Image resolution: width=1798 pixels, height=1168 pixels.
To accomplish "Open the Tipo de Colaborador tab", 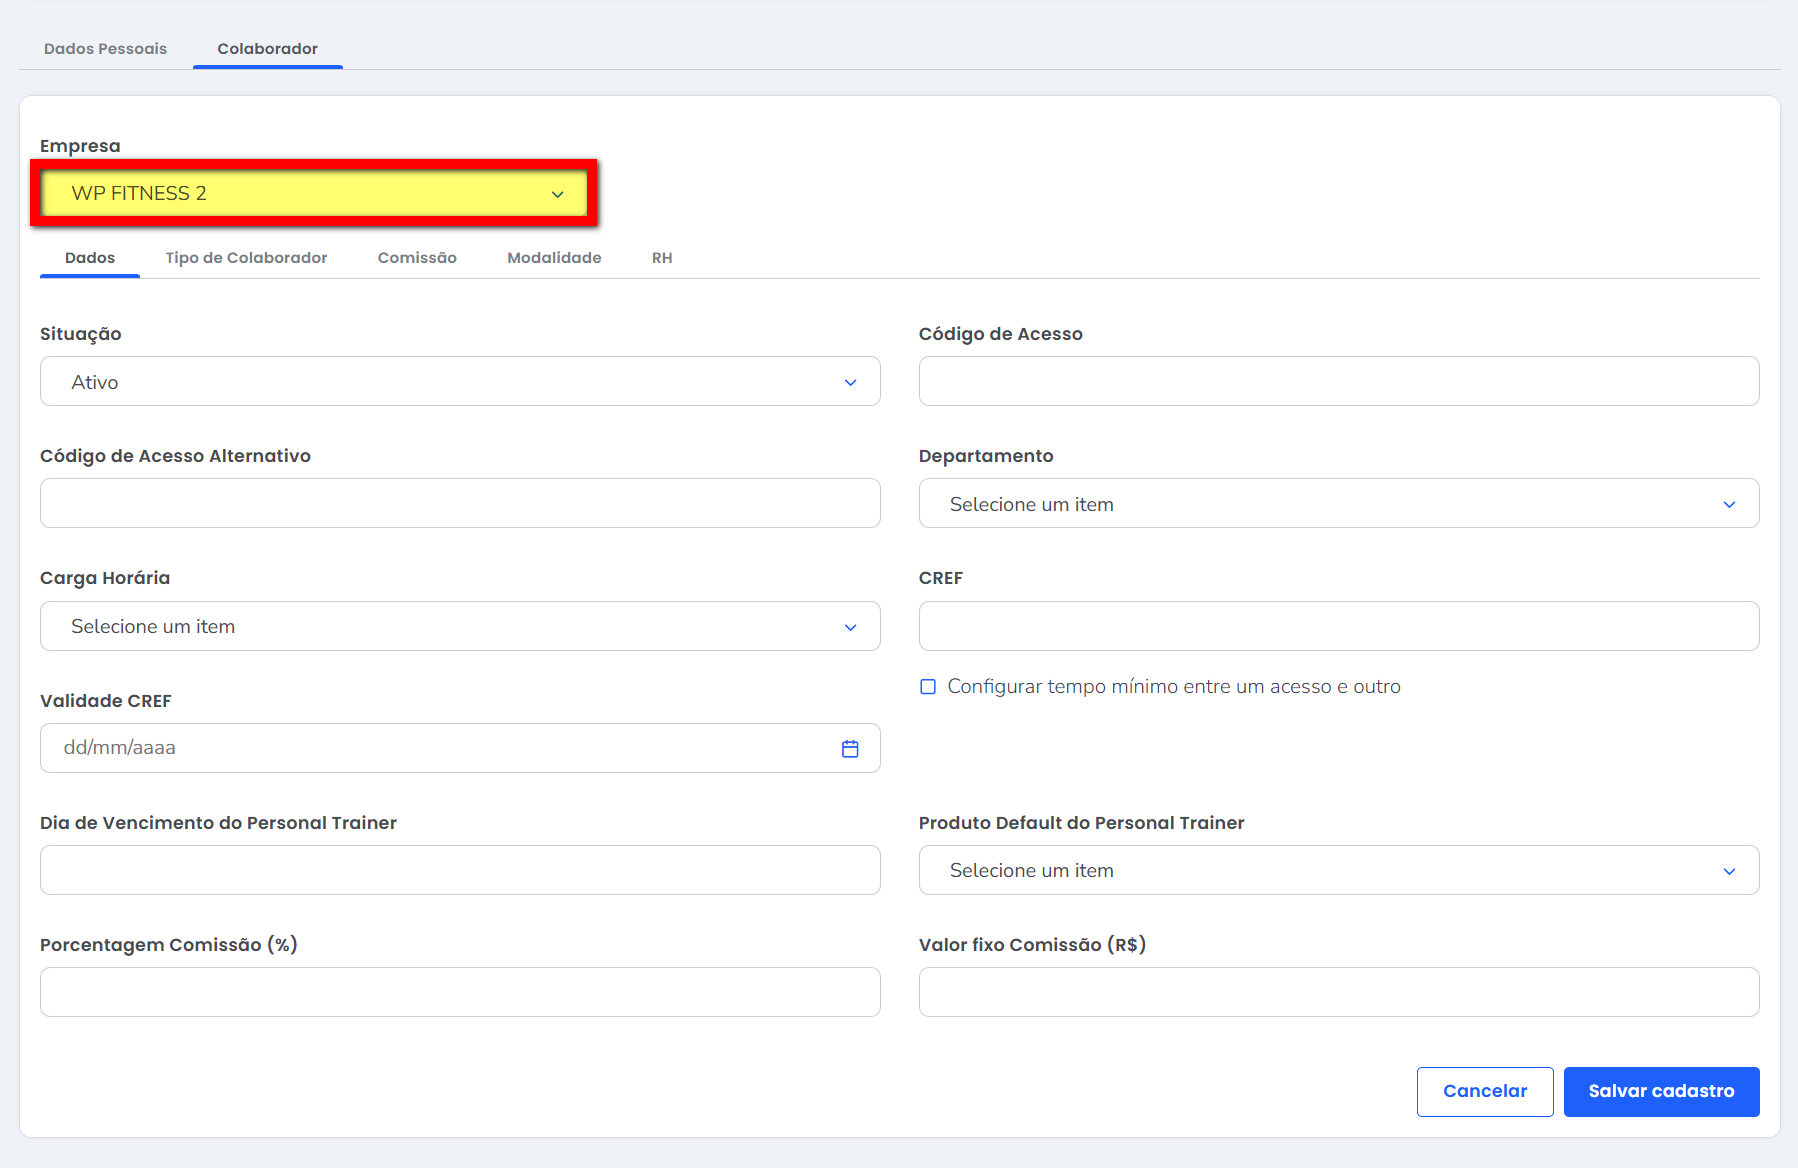I will 246,258.
